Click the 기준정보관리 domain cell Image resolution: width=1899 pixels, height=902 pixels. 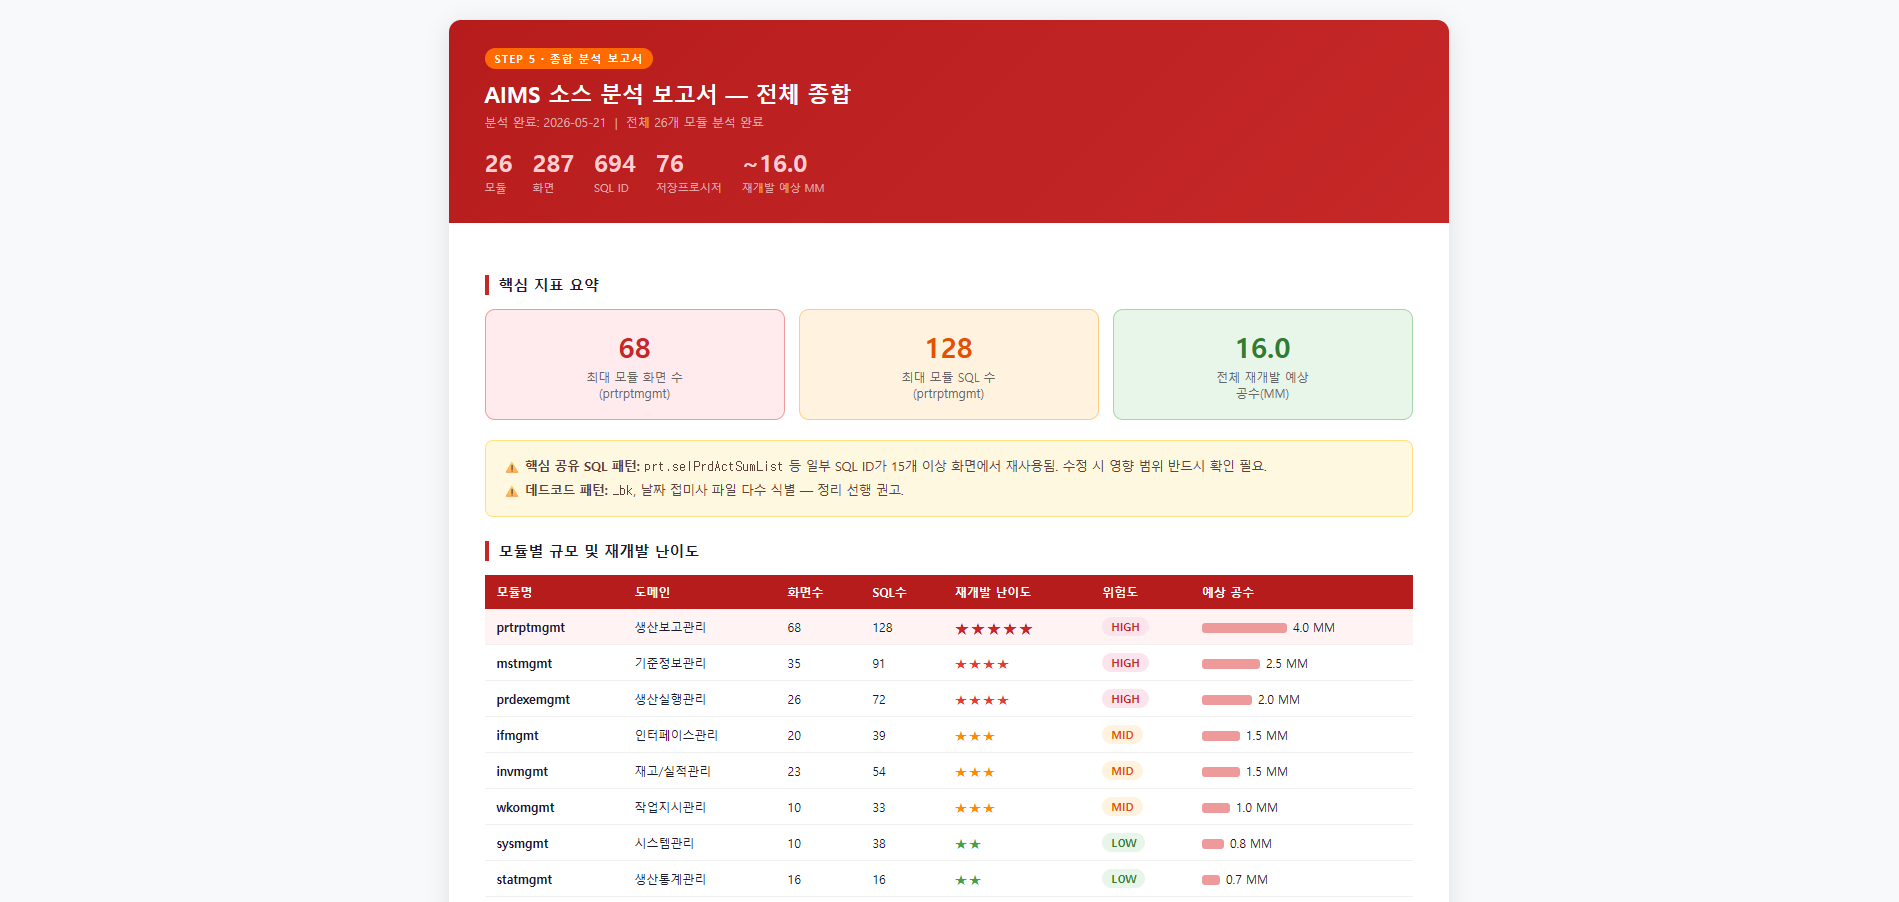click(x=670, y=664)
